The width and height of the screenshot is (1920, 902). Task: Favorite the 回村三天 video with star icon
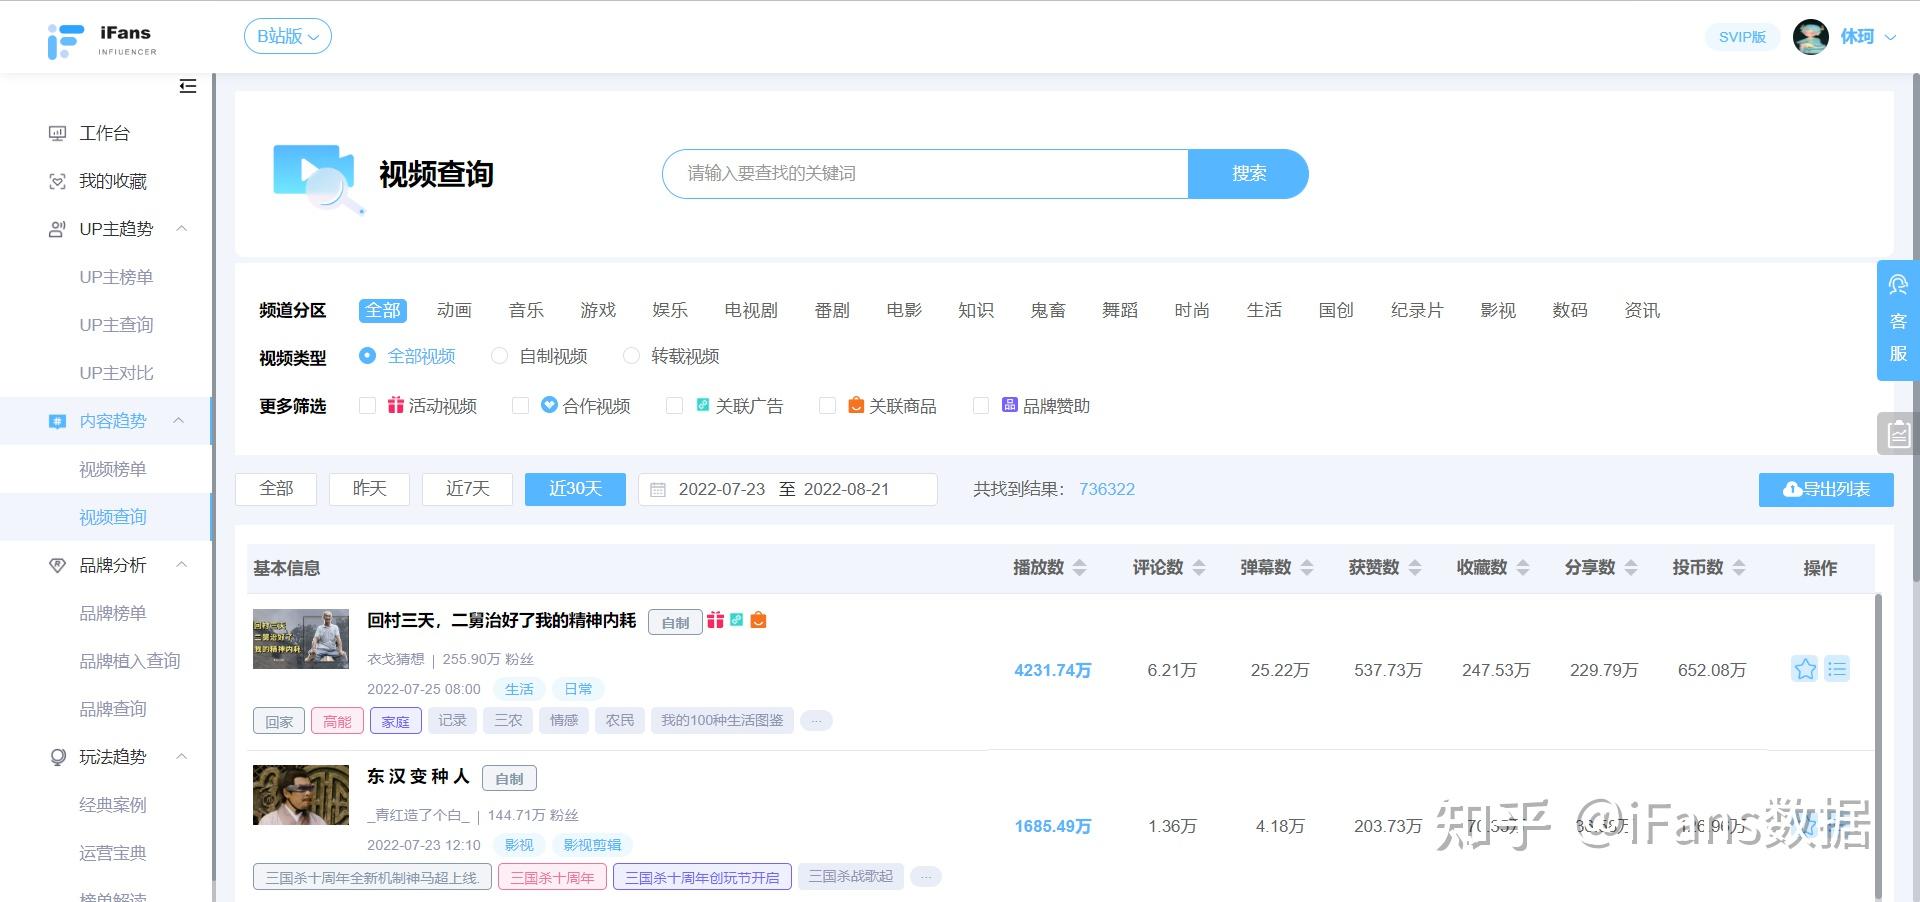(1805, 669)
